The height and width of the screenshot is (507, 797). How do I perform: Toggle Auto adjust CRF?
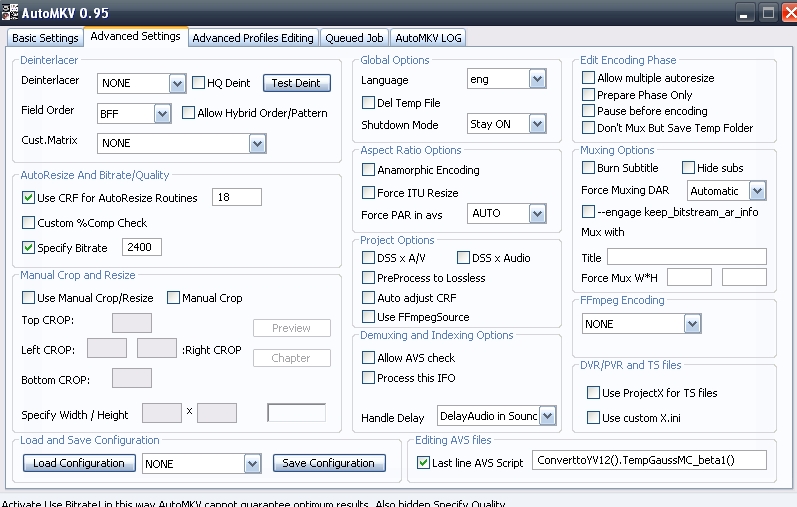tap(368, 297)
